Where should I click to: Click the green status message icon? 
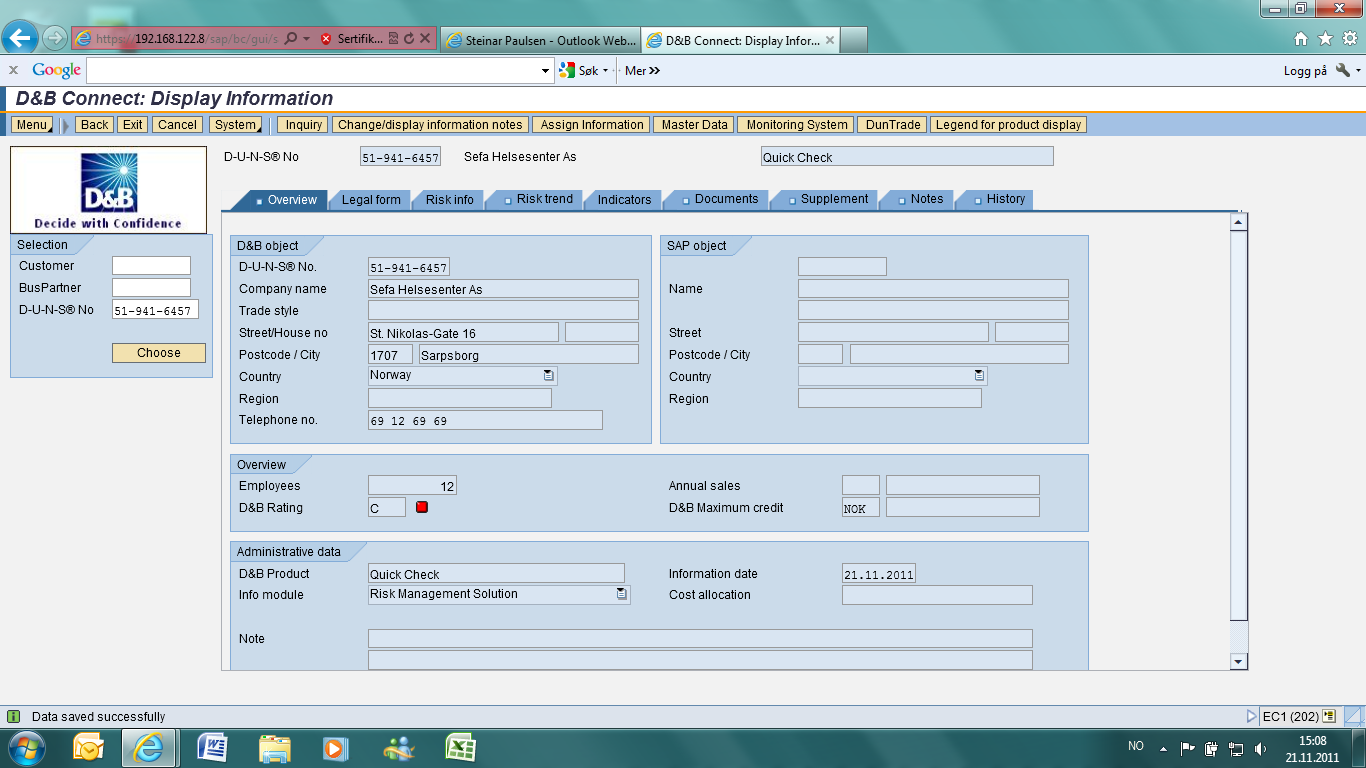(x=14, y=716)
